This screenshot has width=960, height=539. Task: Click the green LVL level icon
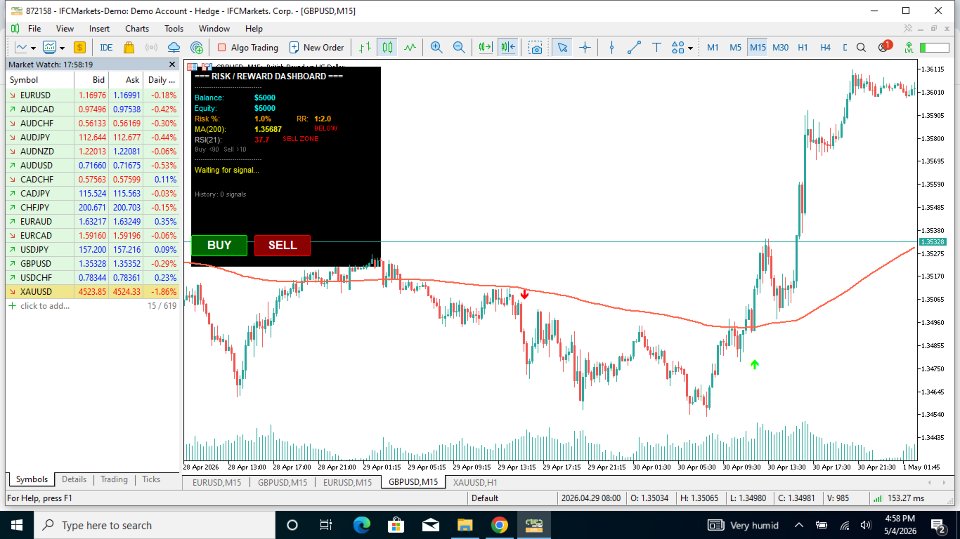909,47
